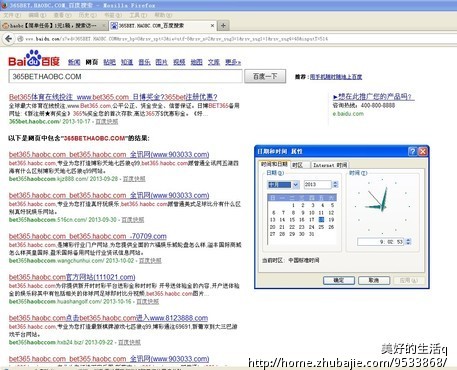Switch to the Time Zone tab

(x=297, y=165)
